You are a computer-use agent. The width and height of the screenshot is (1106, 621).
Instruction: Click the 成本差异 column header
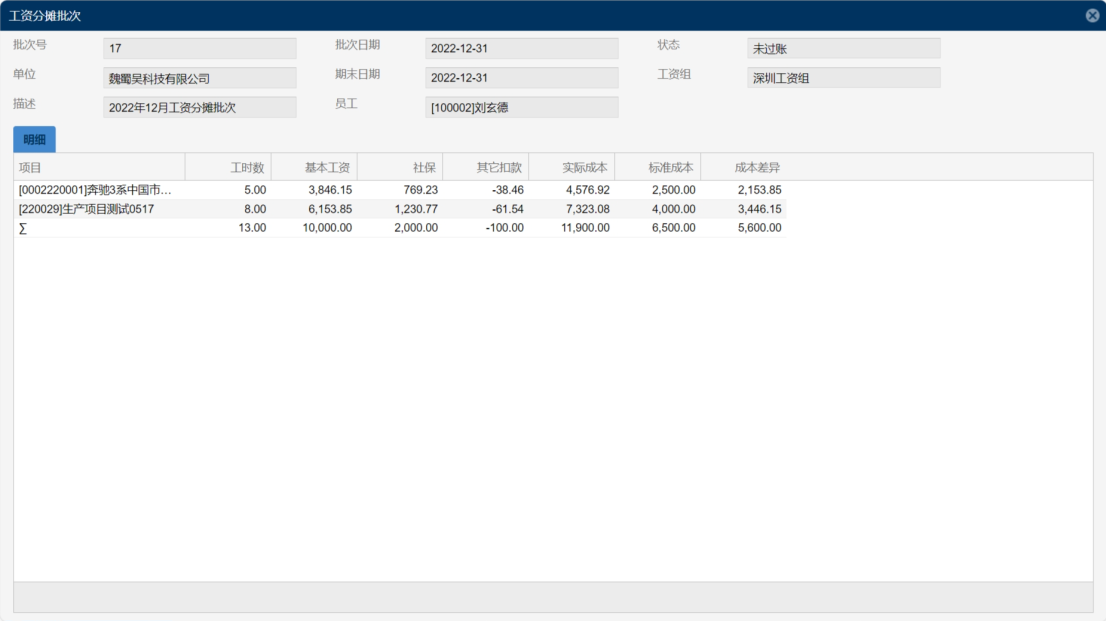pos(744,167)
